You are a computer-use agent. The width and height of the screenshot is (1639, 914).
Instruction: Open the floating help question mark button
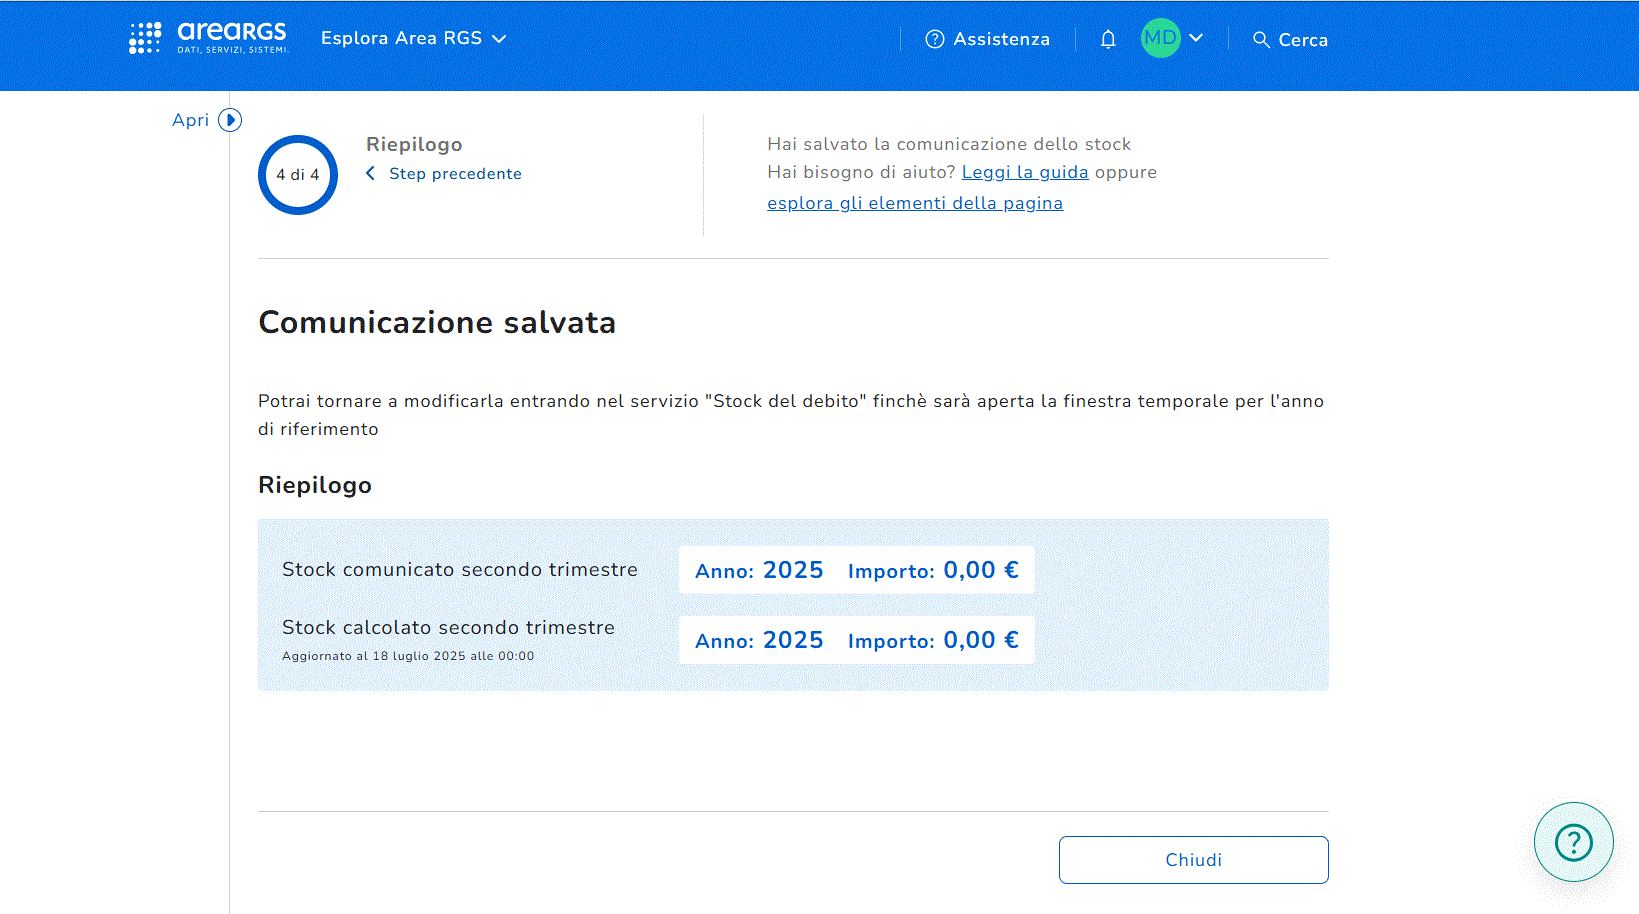(x=1573, y=842)
